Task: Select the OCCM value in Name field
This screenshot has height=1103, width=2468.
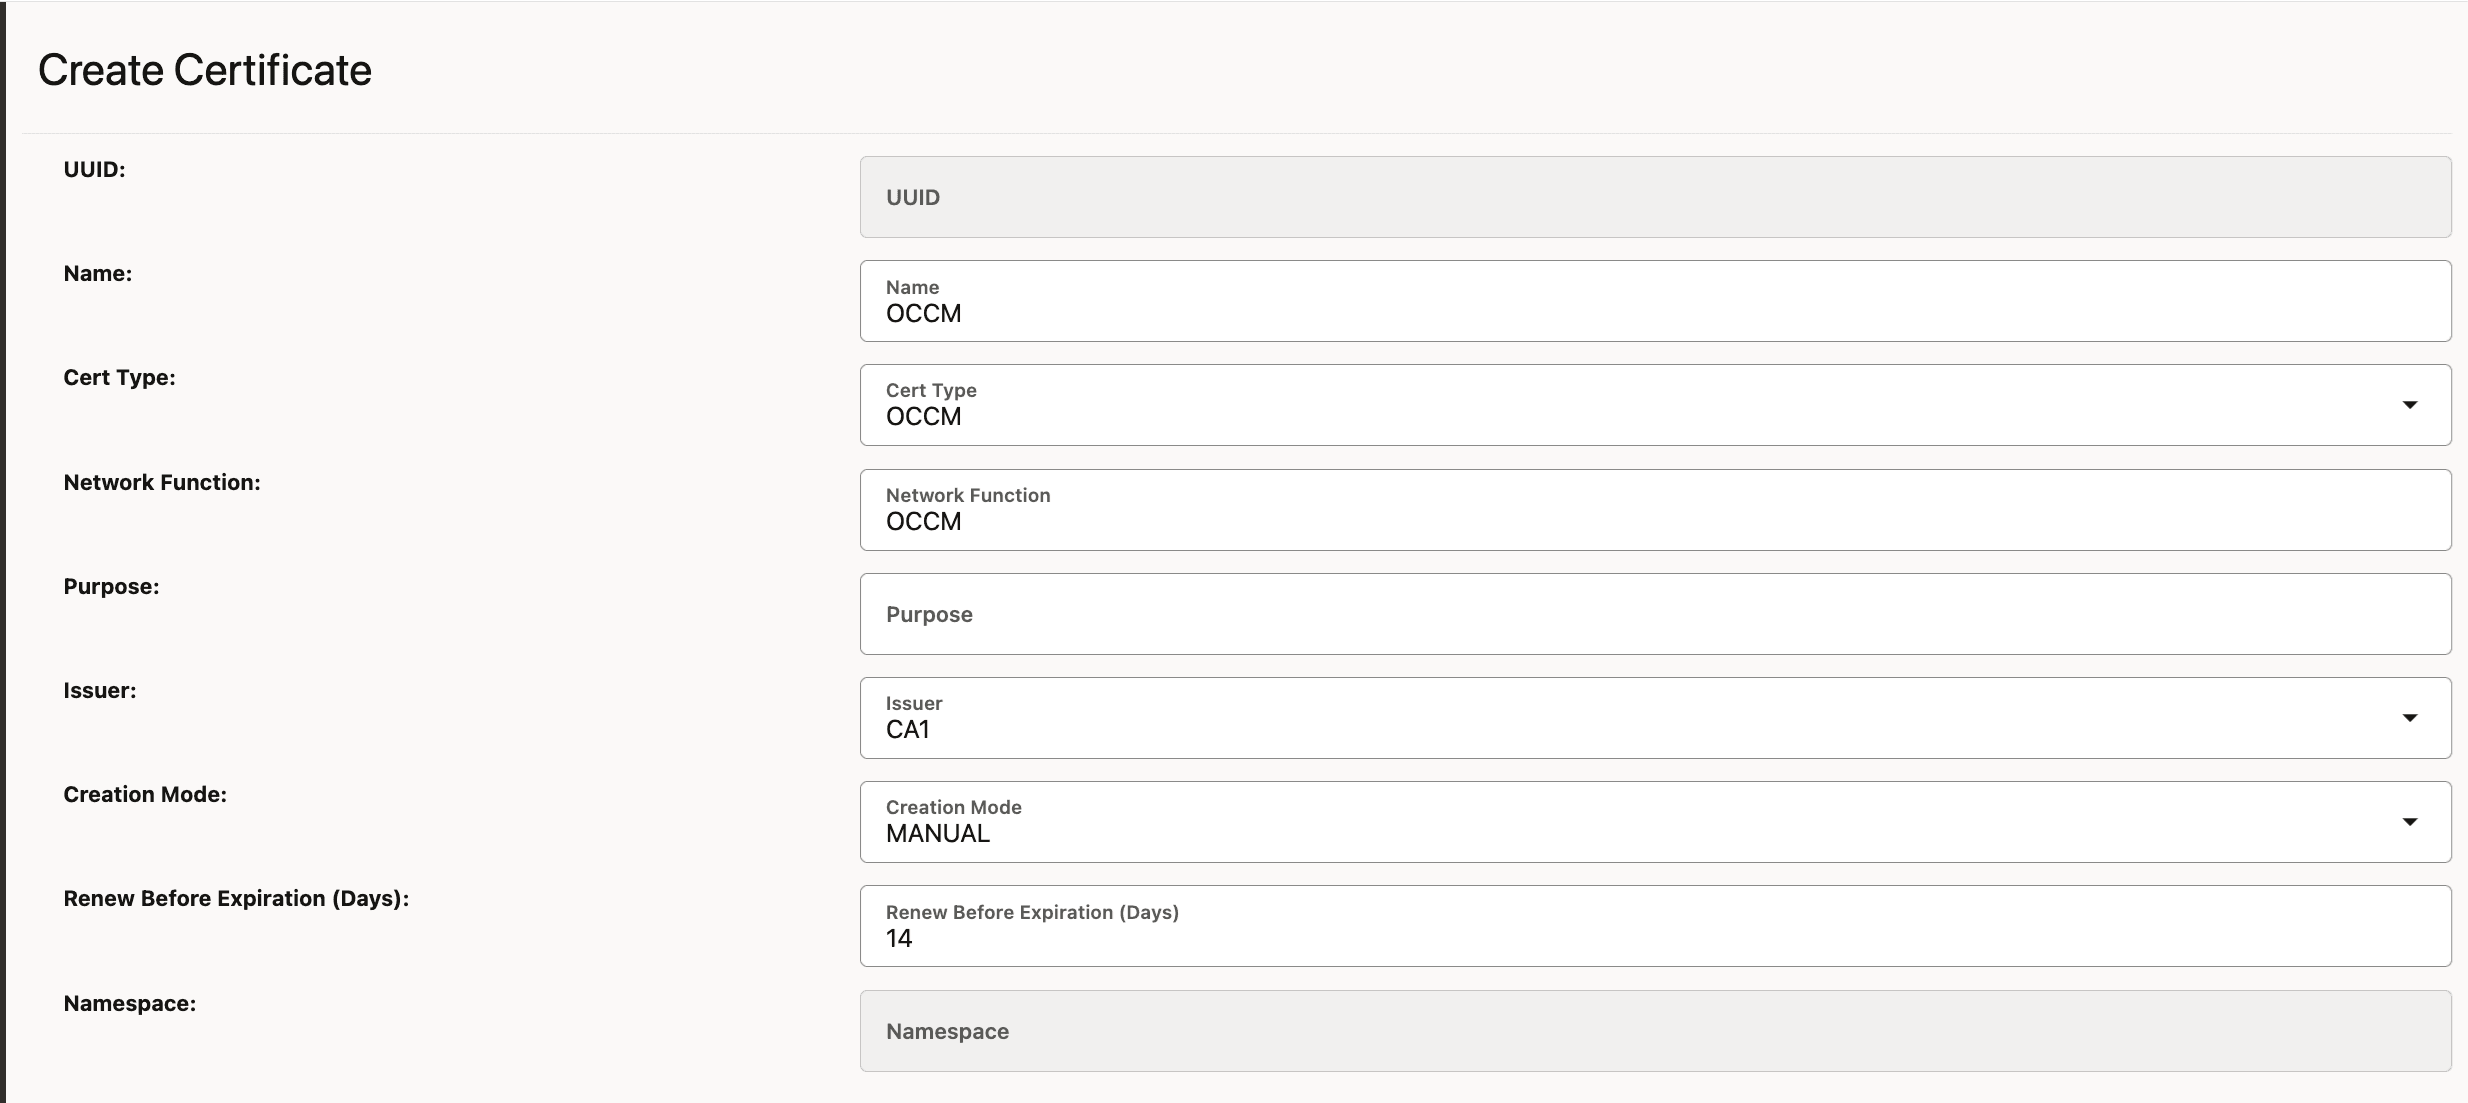Action: click(x=923, y=313)
